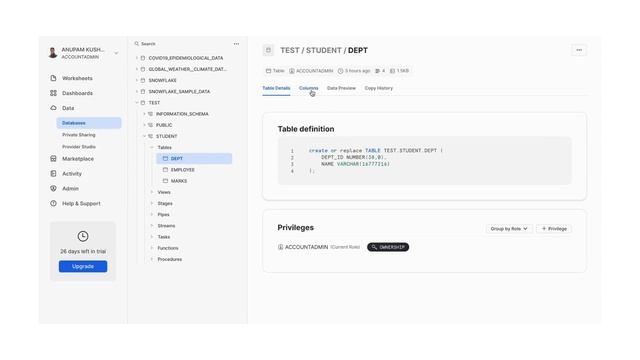
Task: Open the table actions ellipsis menu
Action: [x=579, y=50]
